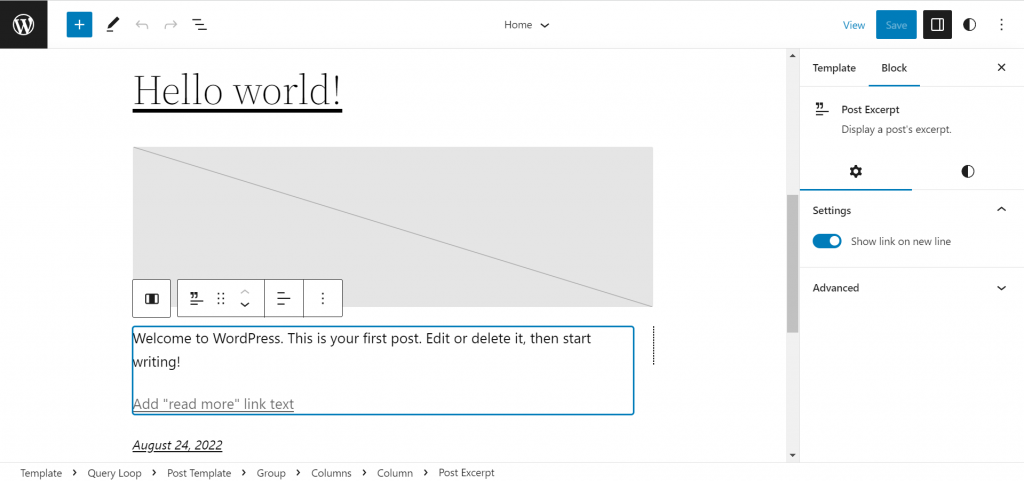The width and height of the screenshot is (1024, 481).
Task: Select Template in the breadcrumb
Action: (x=41, y=473)
